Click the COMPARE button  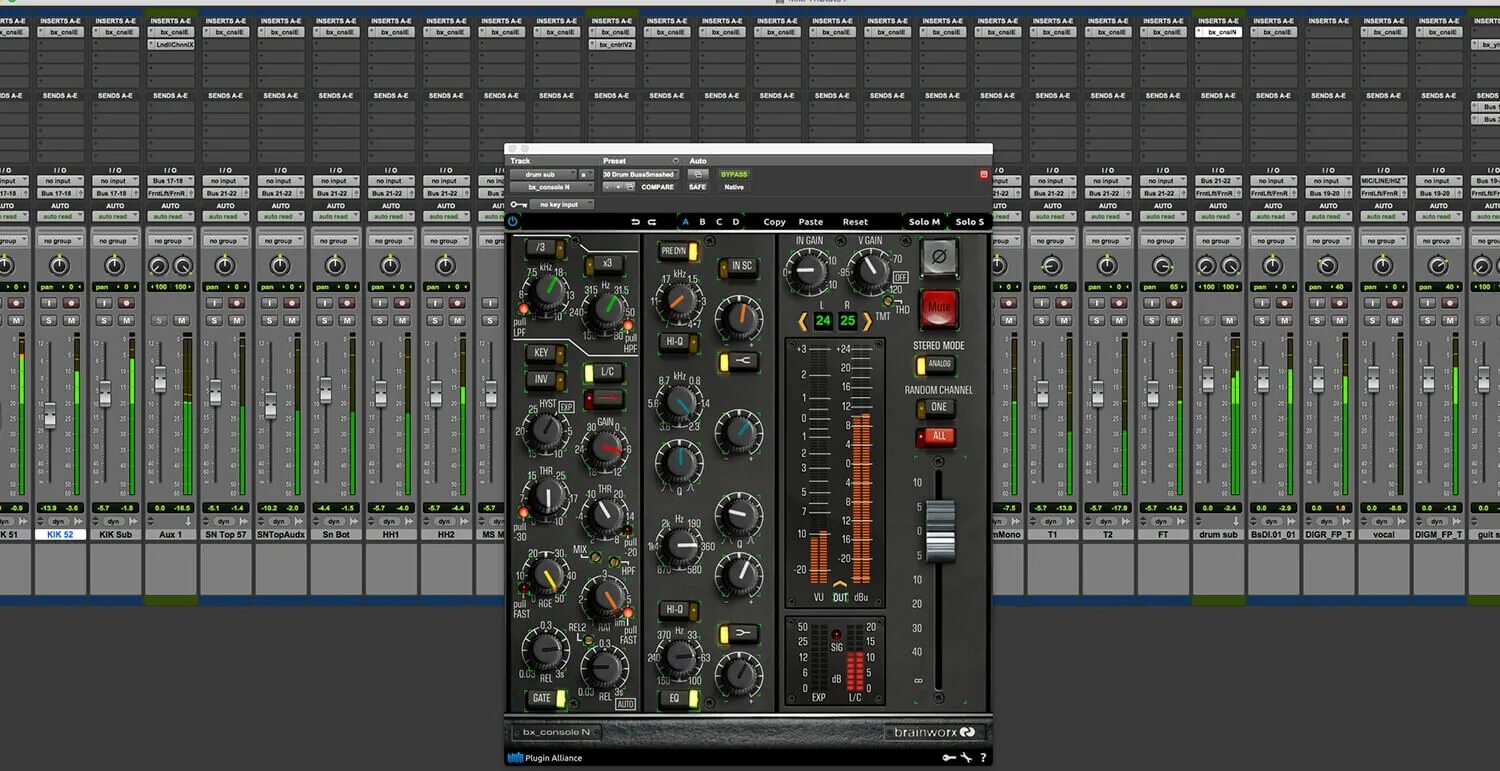point(657,187)
